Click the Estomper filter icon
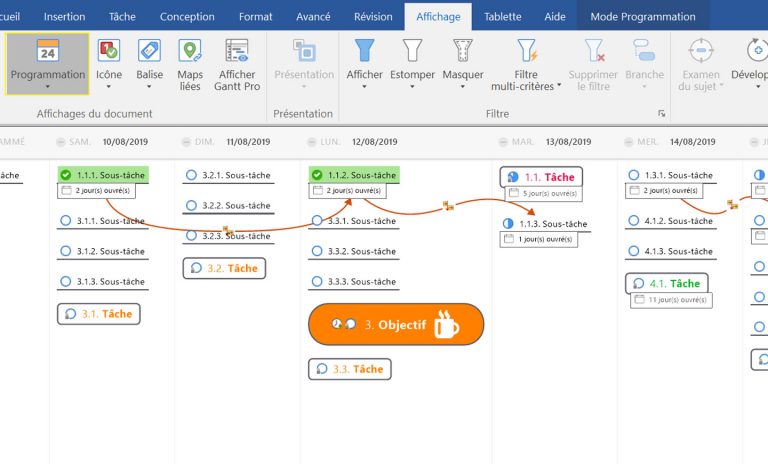This screenshot has height=464, width=768. (412, 52)
